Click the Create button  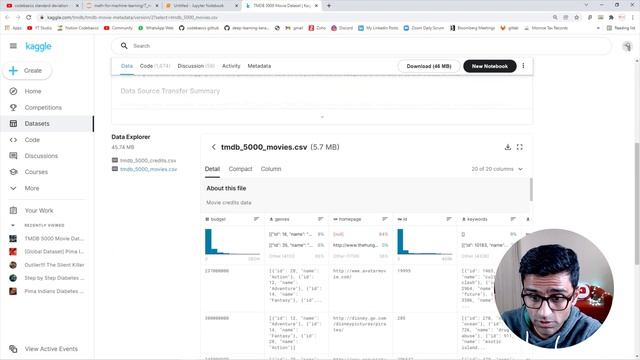(27, 71)
